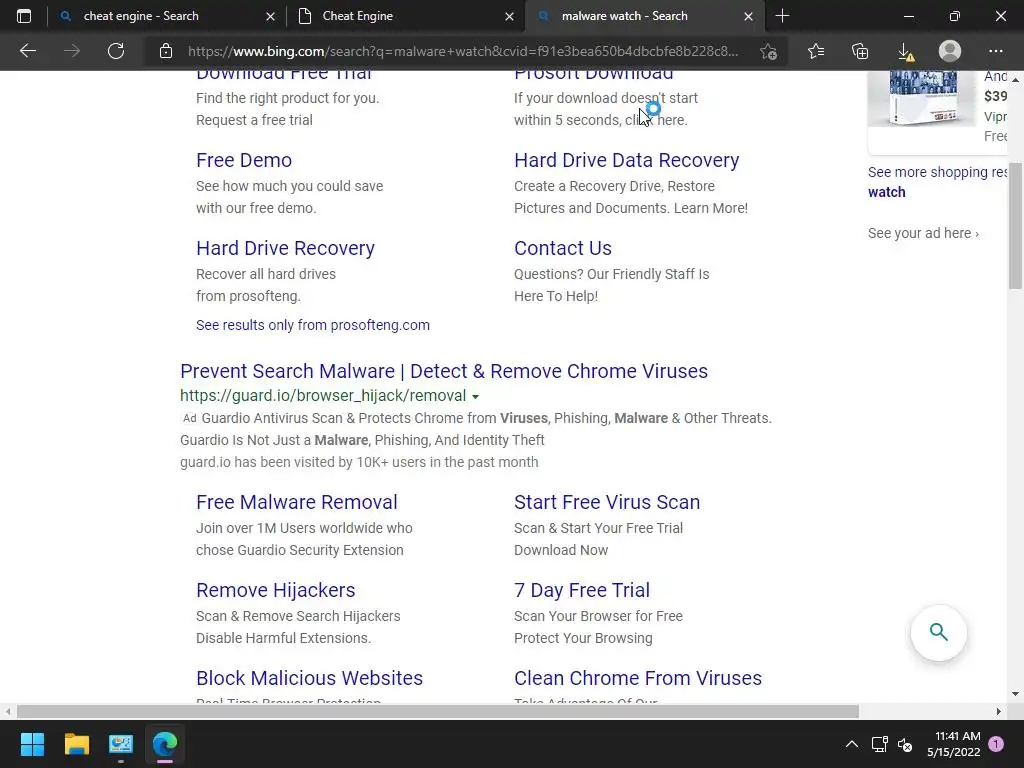The image size is (1024, 768).
Task: Open See results only from prosofteng.com
Action: (313, 325)
